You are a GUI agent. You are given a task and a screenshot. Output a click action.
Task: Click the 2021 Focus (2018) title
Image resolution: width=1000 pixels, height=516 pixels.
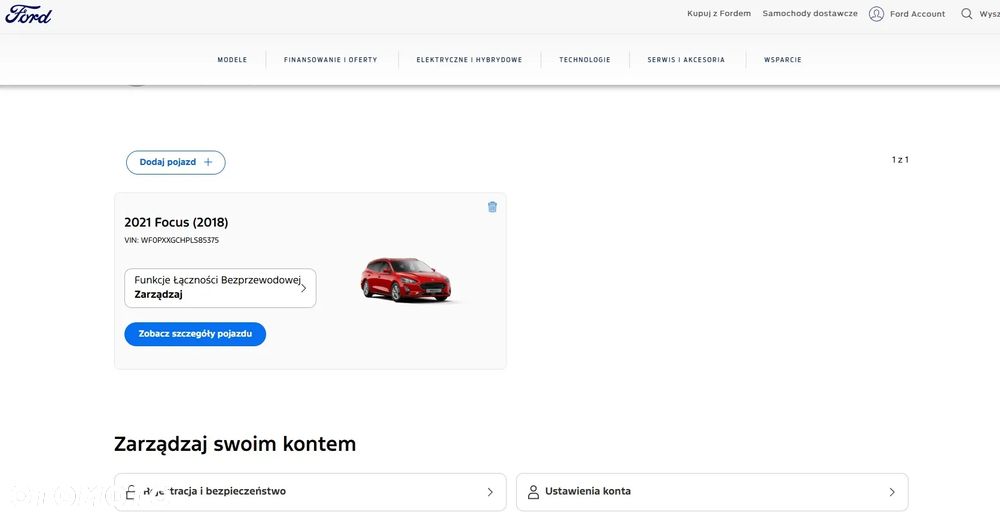tap(176, 223)
